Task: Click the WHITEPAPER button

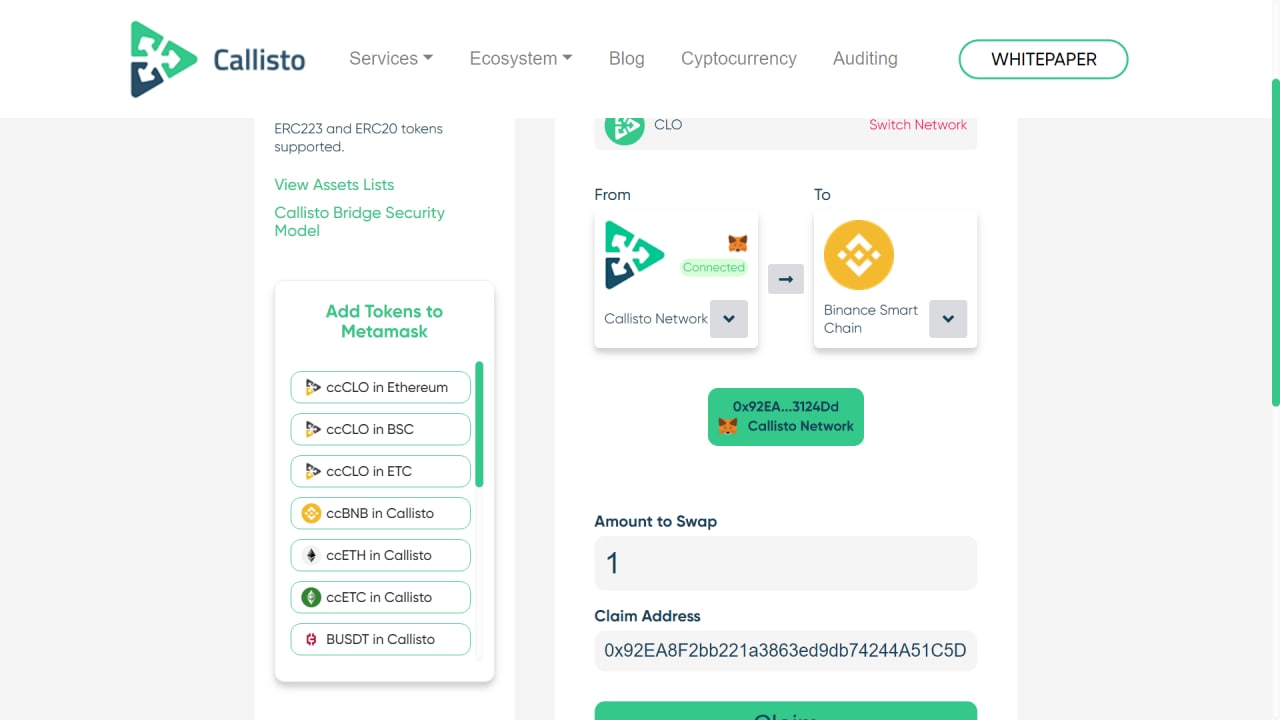Action: point(1043,59)
